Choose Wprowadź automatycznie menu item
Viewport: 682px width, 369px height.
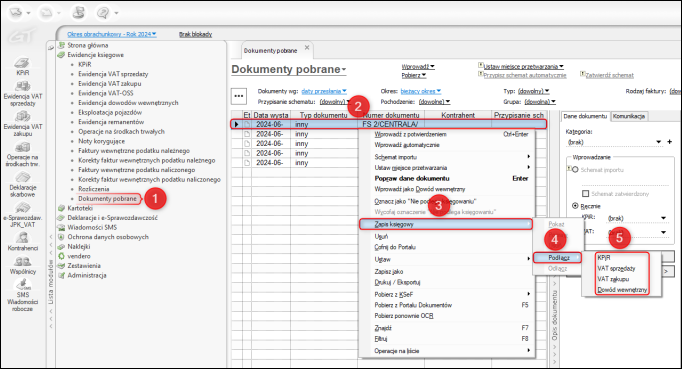(x=446, y=145)
